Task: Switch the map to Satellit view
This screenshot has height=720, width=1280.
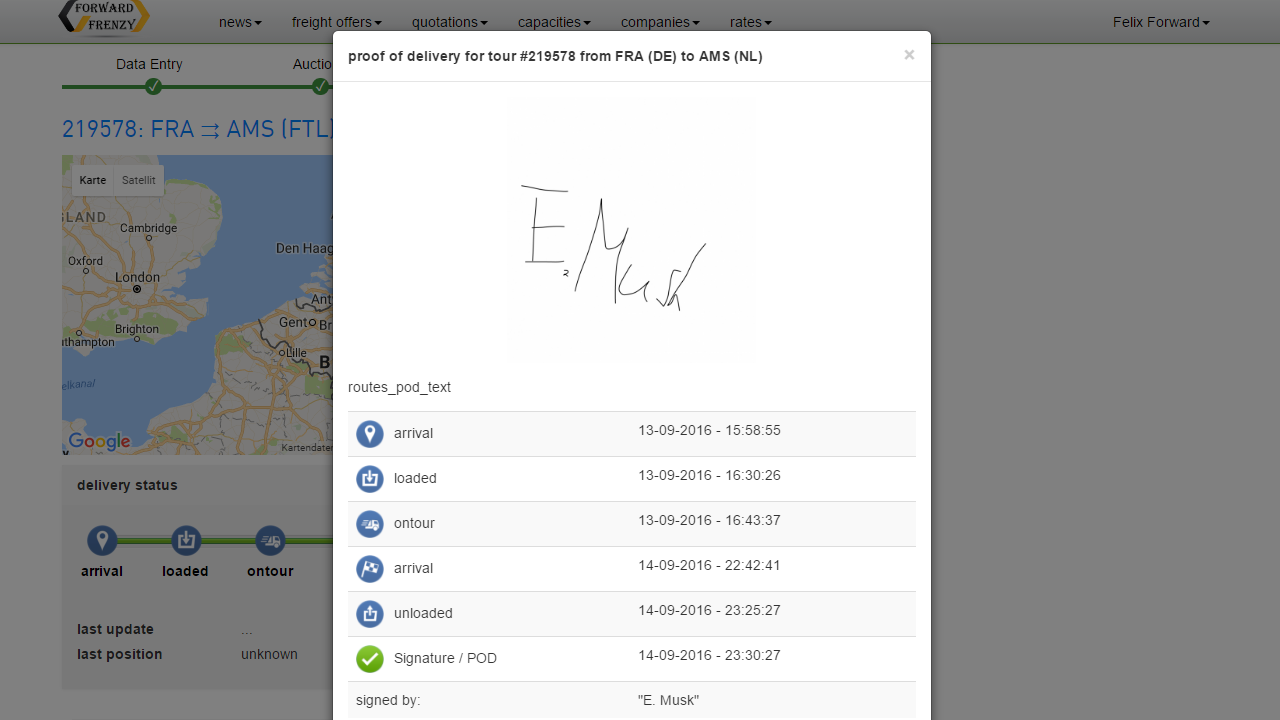Action: point(139,181)
